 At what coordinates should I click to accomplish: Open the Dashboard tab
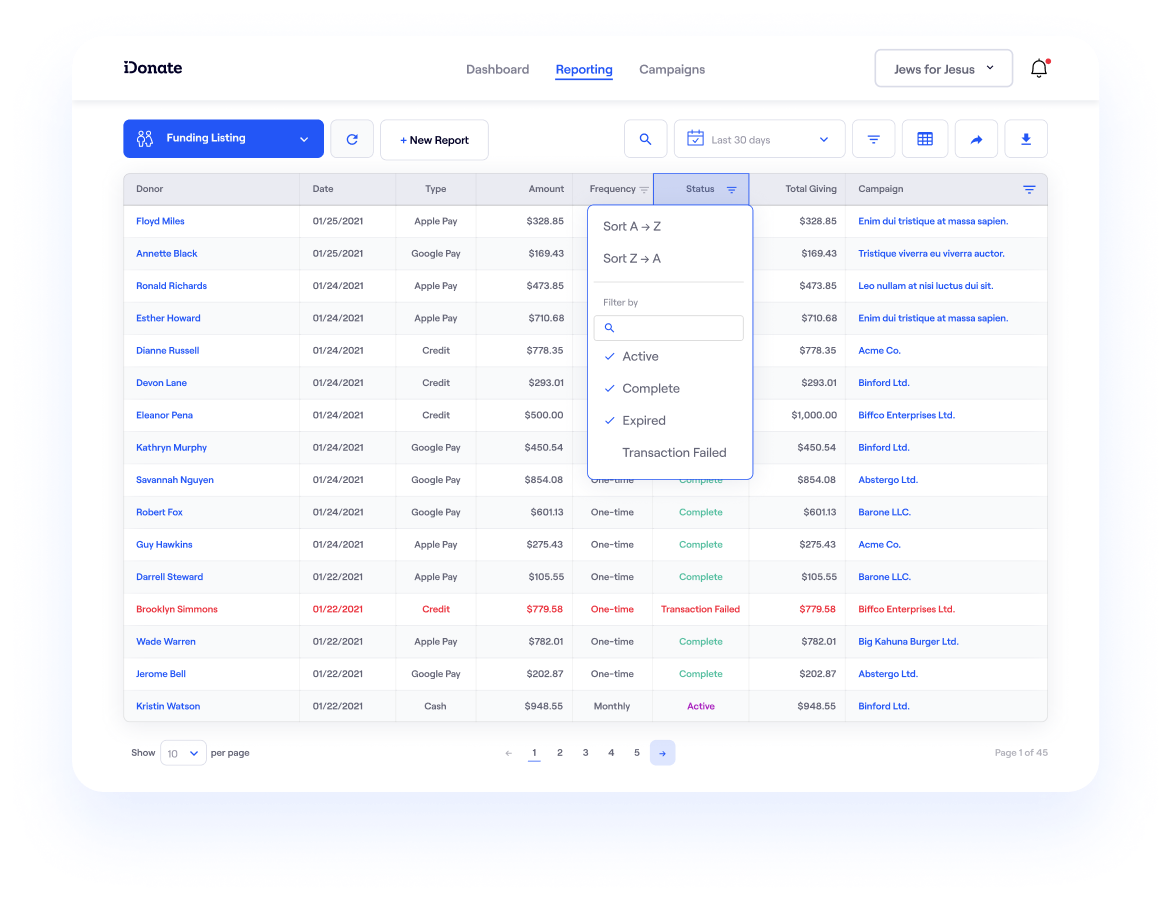click(x=497, y=70)
